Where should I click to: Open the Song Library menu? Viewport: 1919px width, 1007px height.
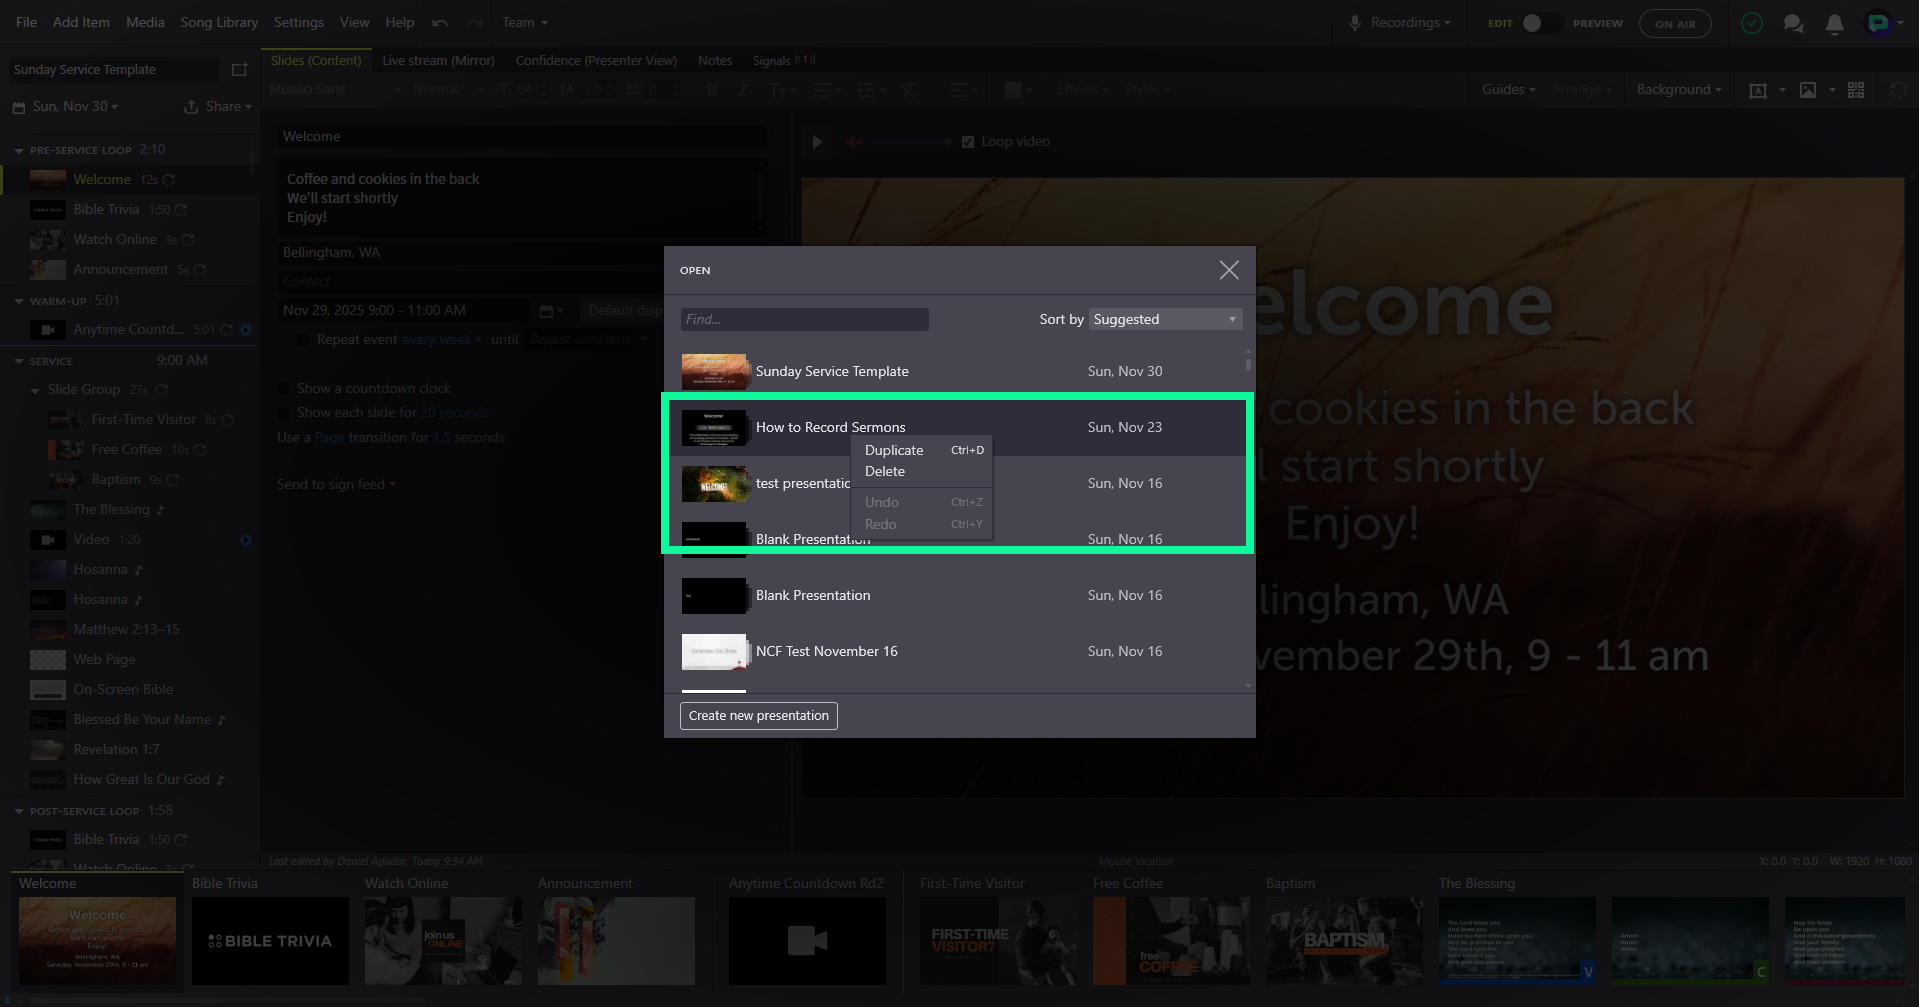pyautogui.click(x=219, y=22)
